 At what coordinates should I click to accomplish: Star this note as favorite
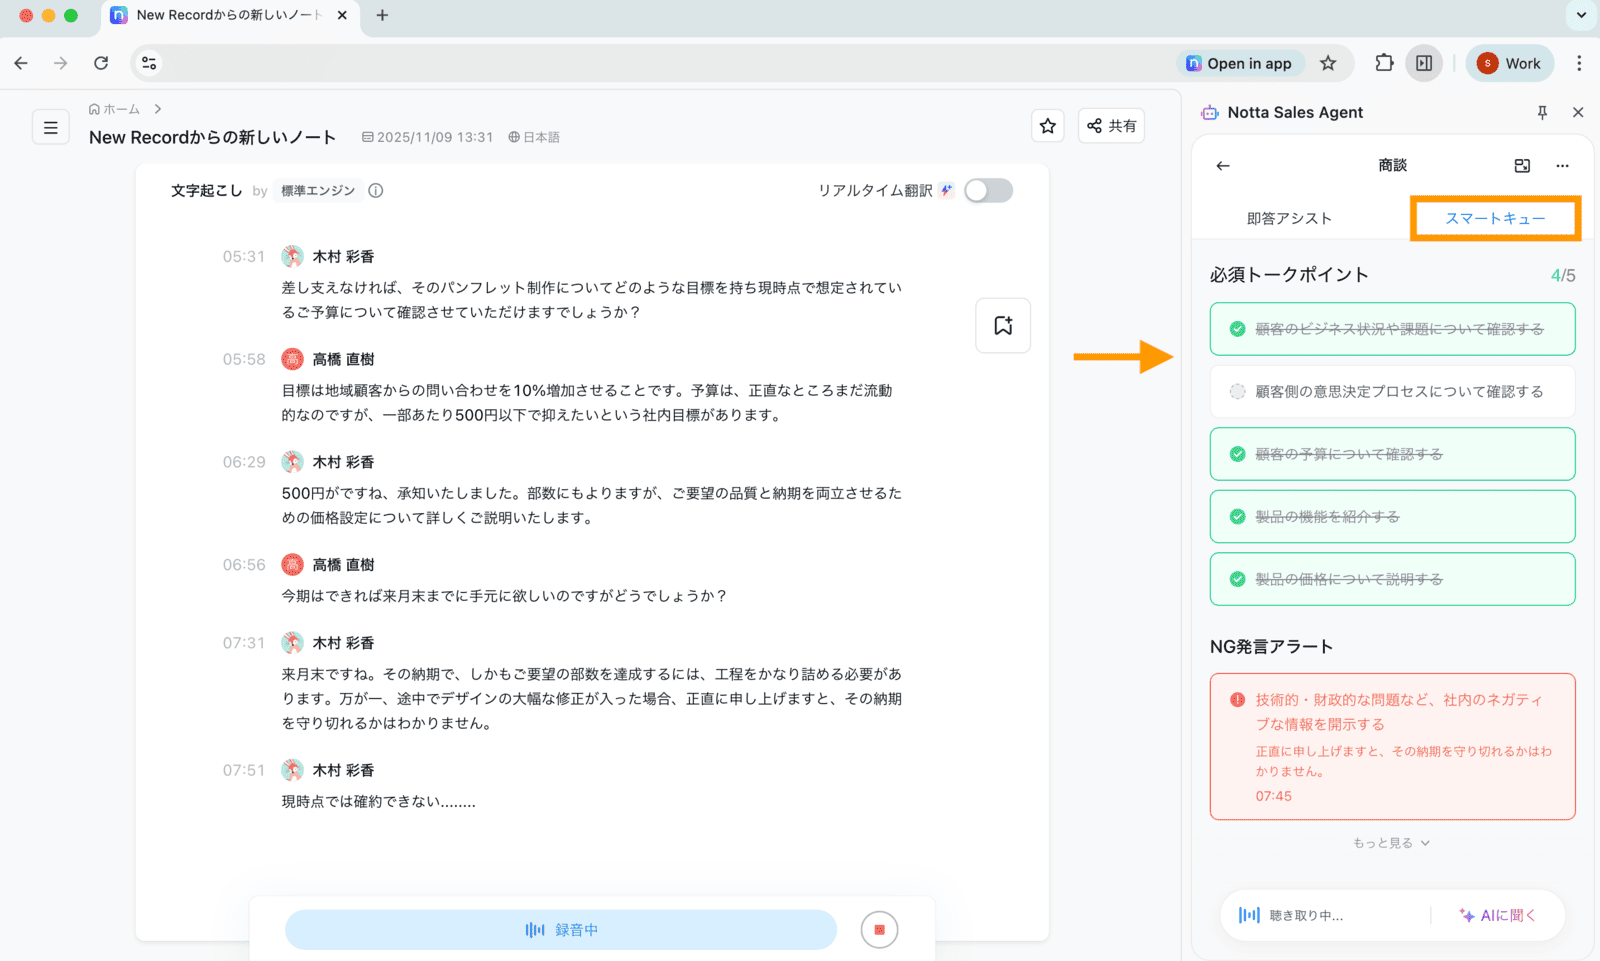click(x=1048, y=126)
